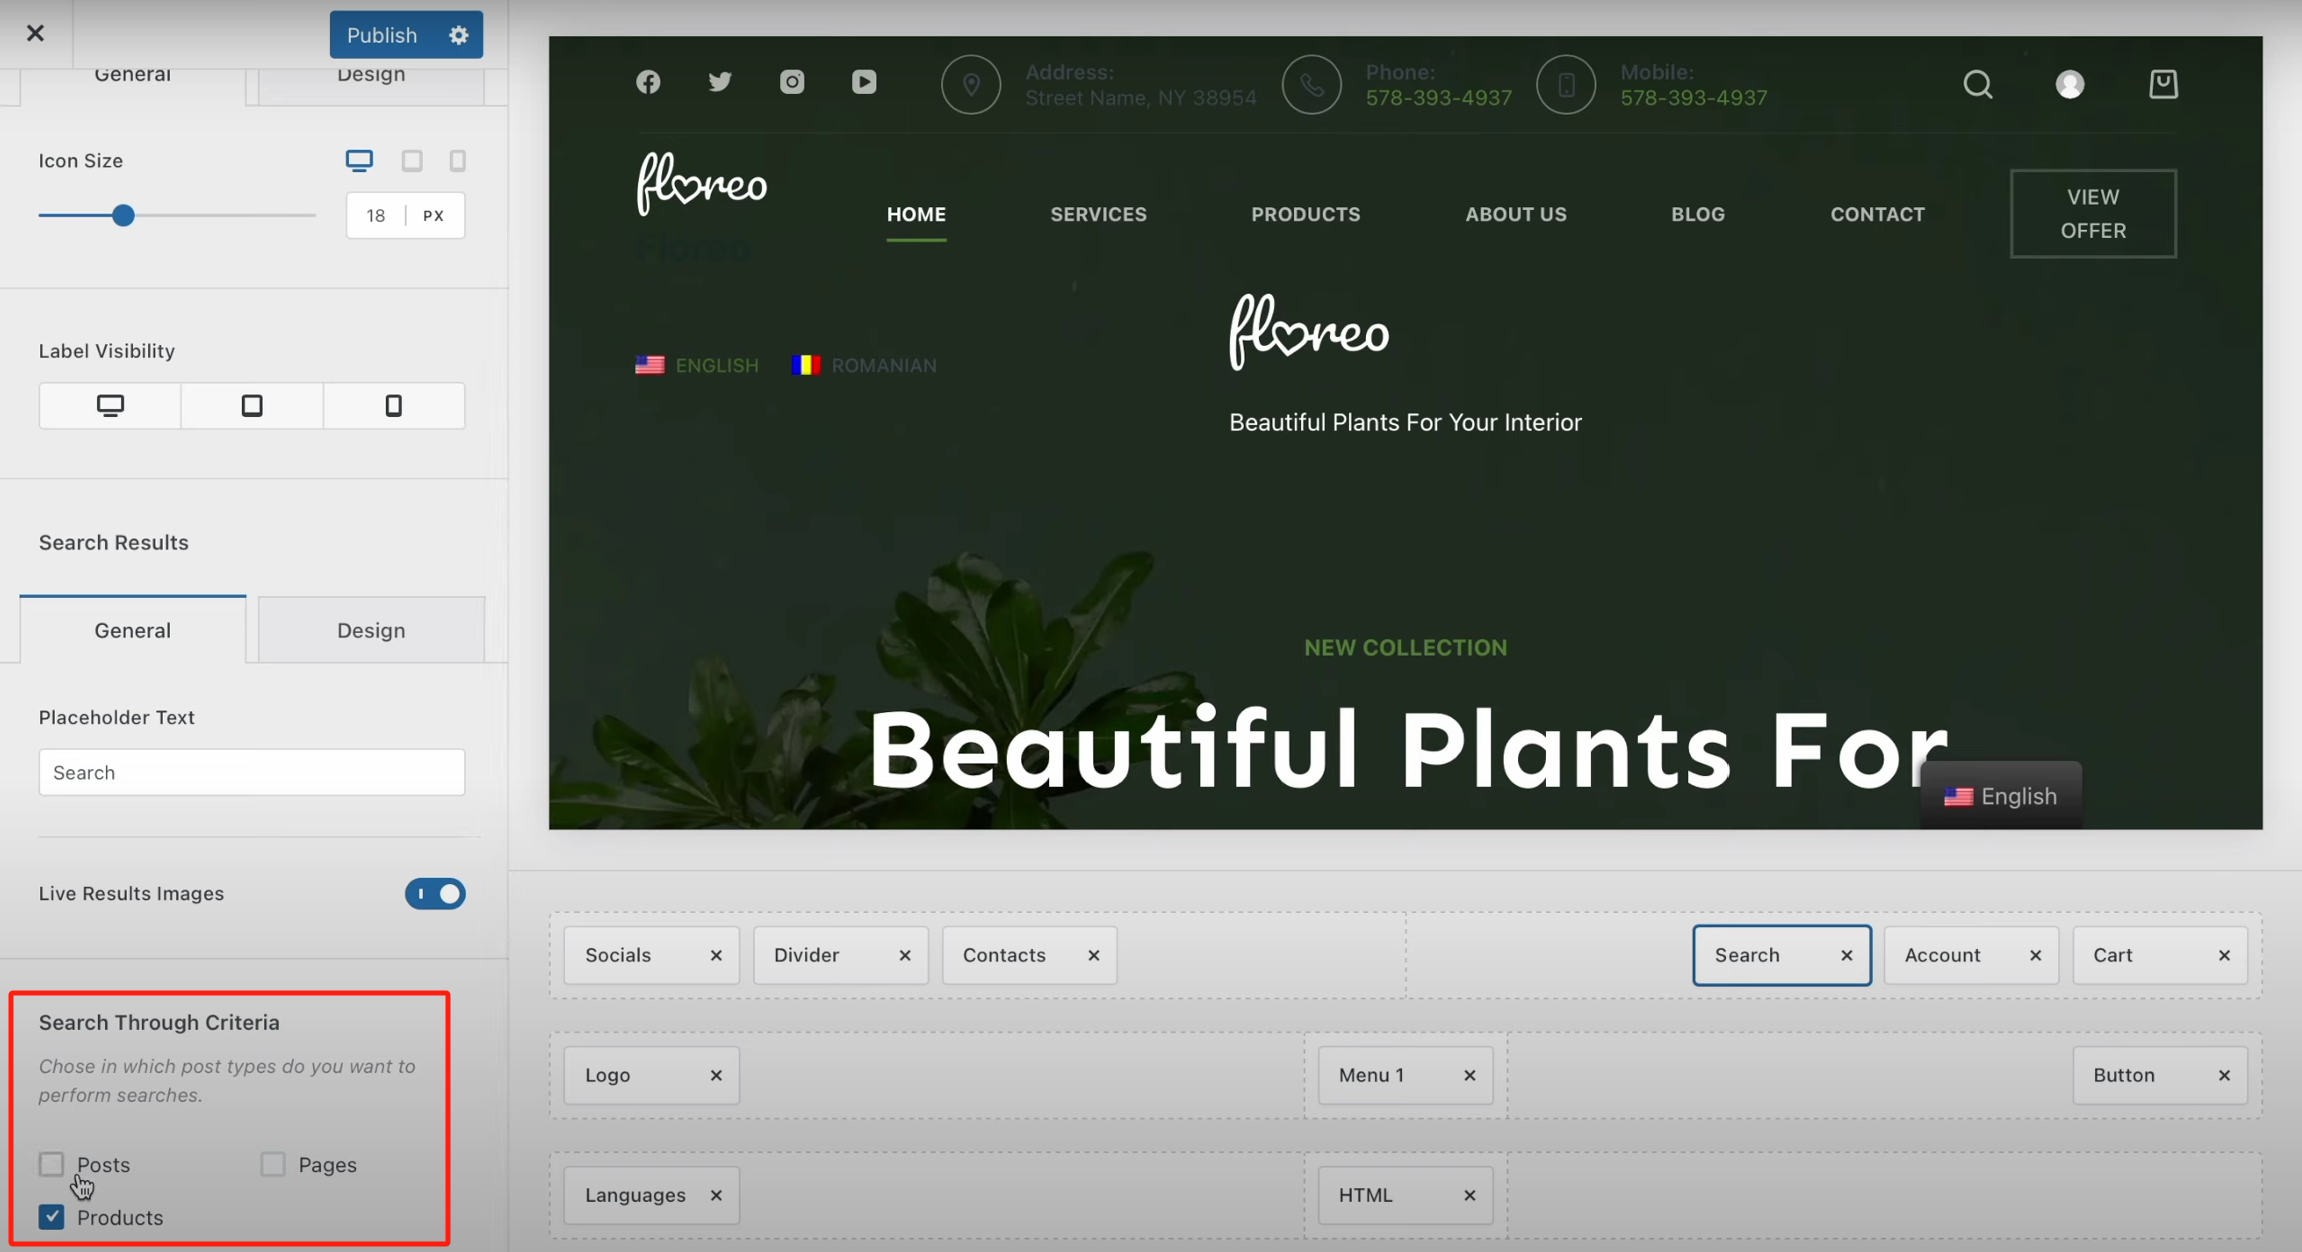Open publish settings gear icon
2302x1252 pixels.
coord(459,35)
